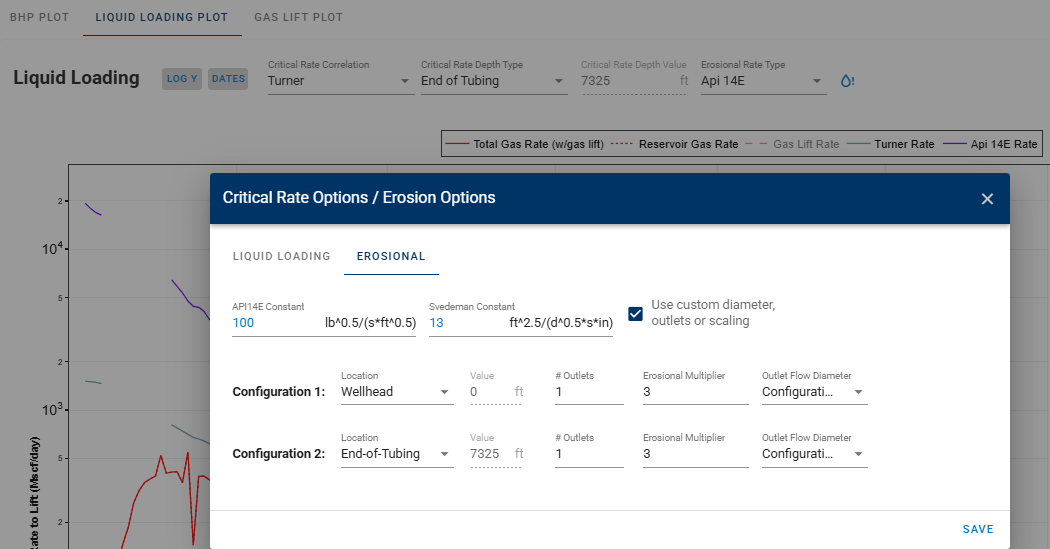Expand Configuration 1 Outlet Flow Diameter dropdown

814,392
